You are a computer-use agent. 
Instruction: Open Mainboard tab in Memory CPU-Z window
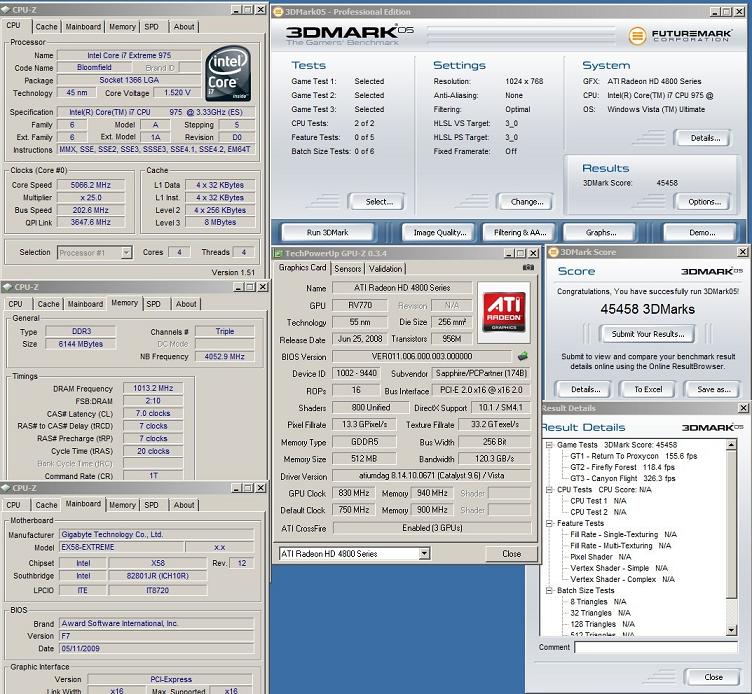85,304
